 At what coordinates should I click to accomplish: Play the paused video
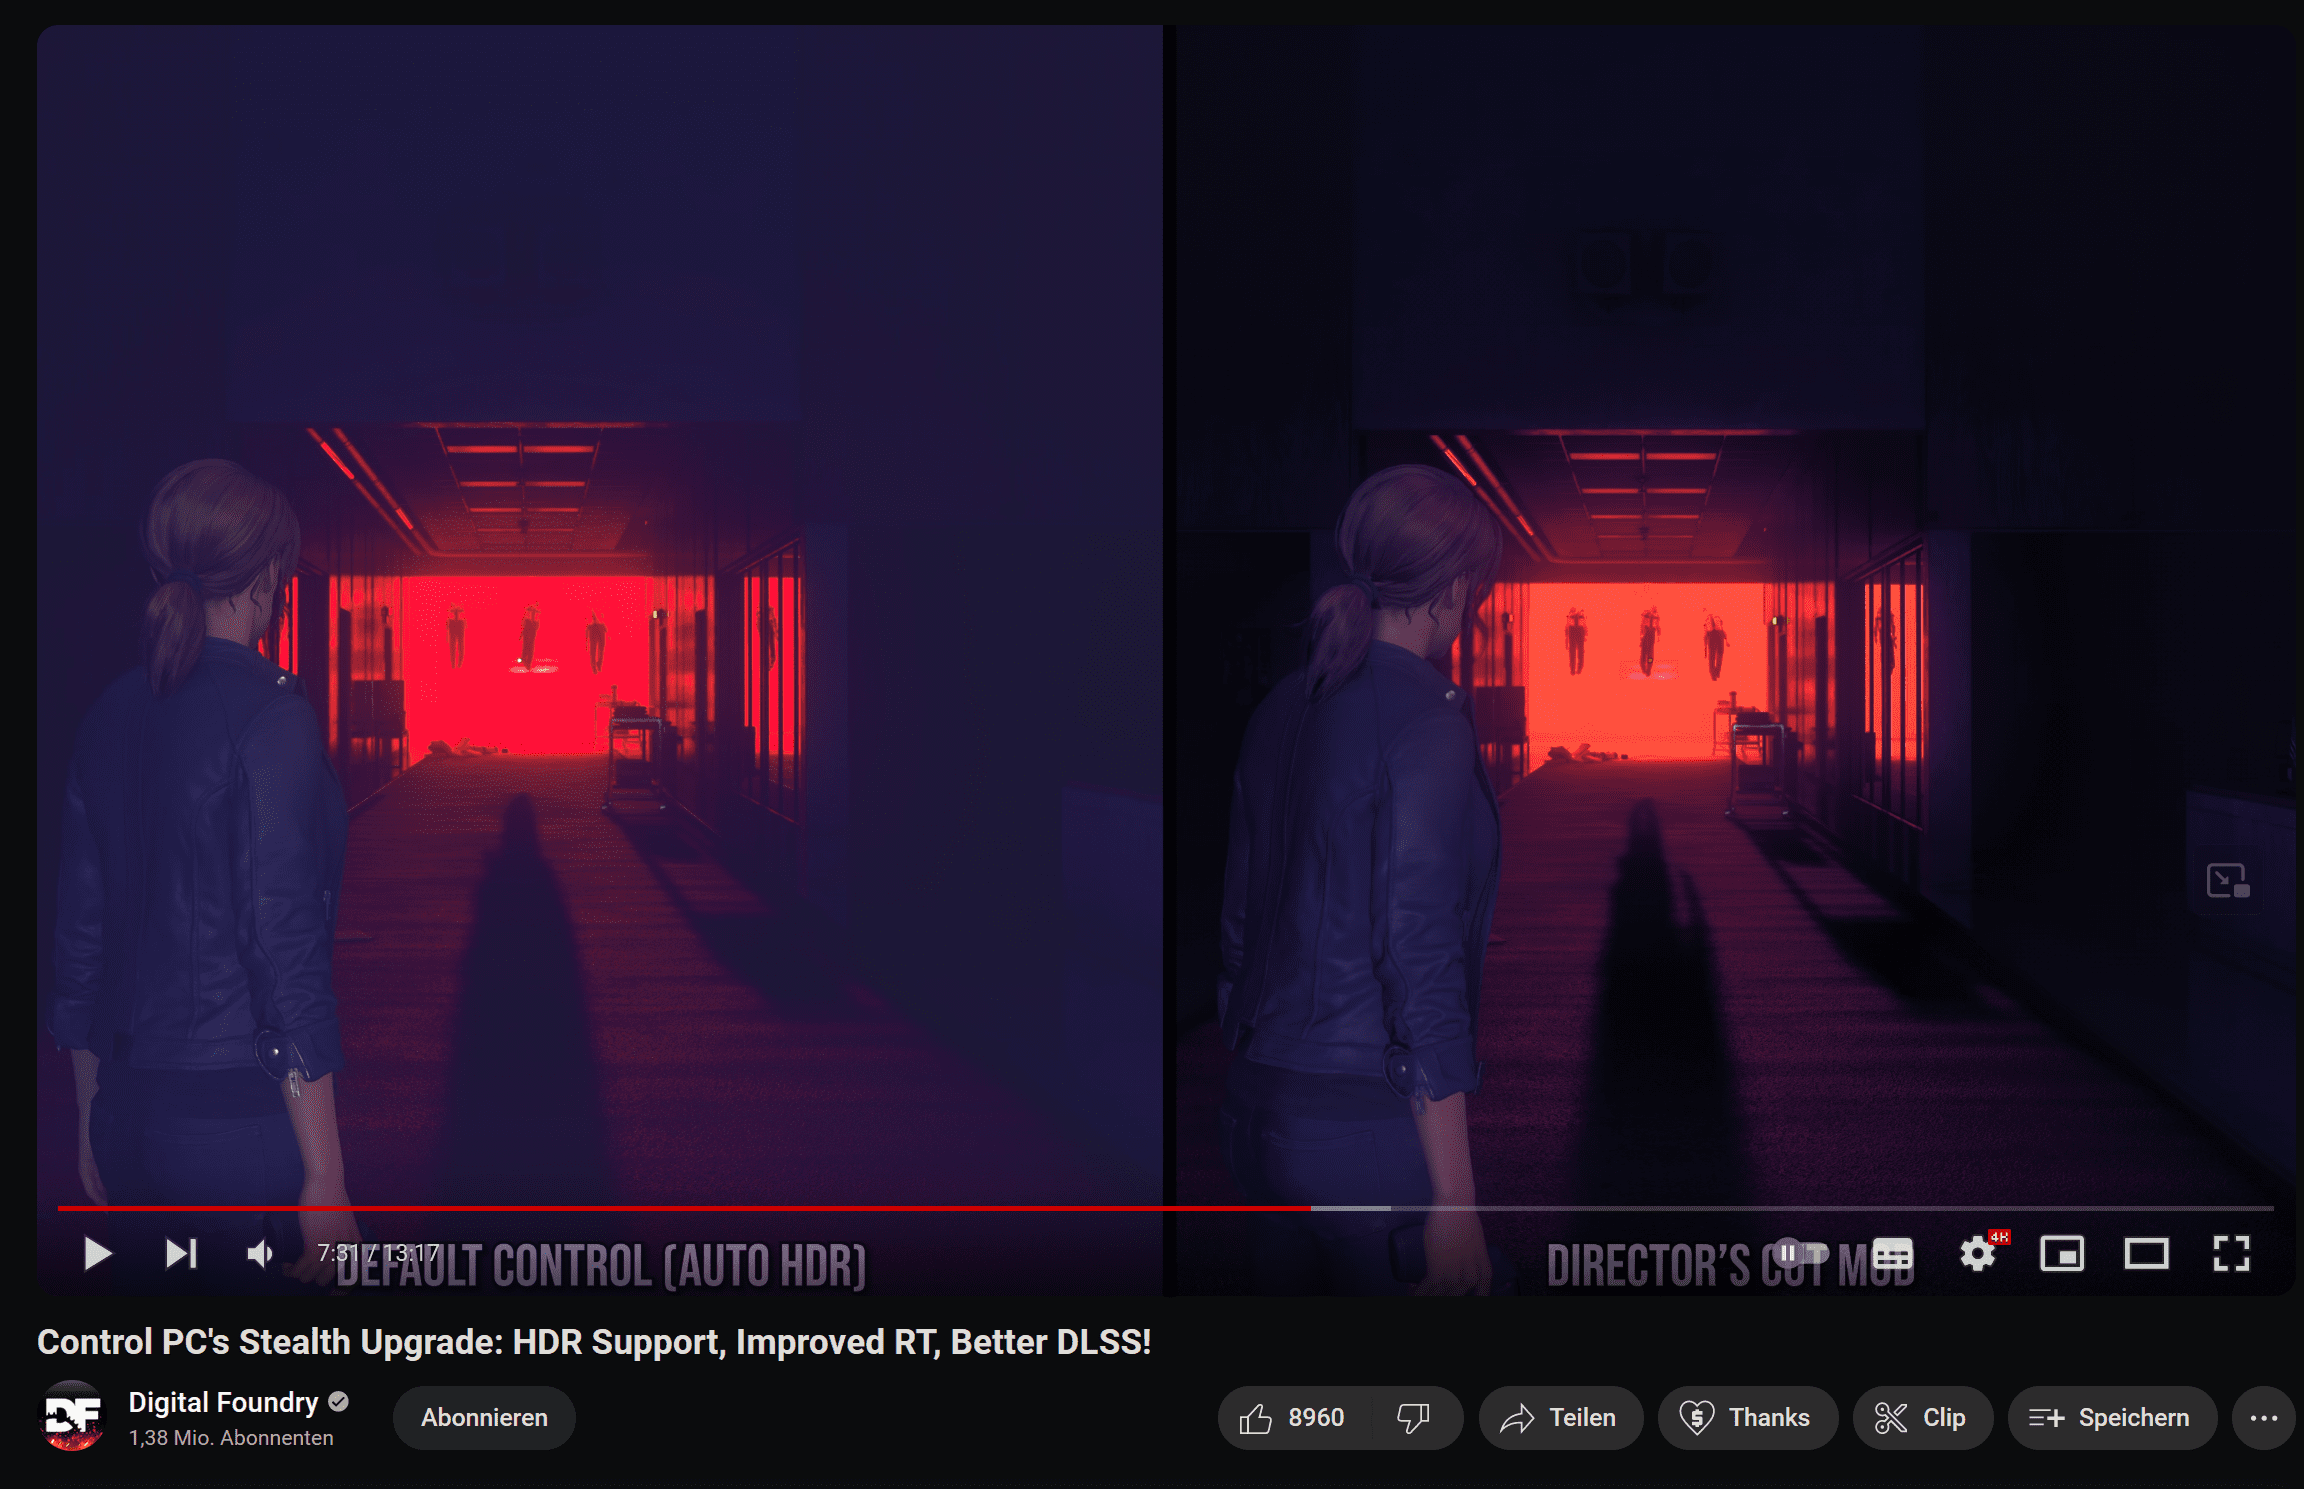(97, 1253)
